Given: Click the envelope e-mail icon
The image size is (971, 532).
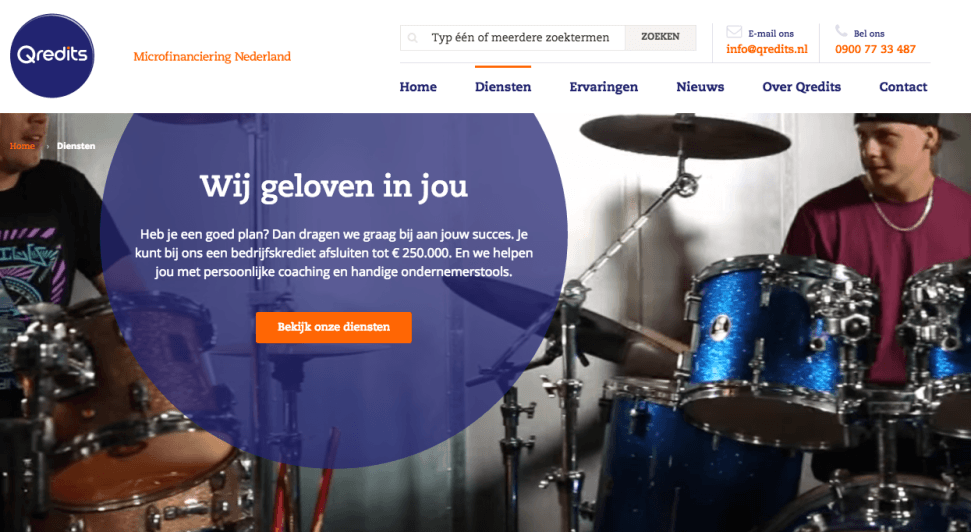Looking at the screenshot, I should coord(734,32).
